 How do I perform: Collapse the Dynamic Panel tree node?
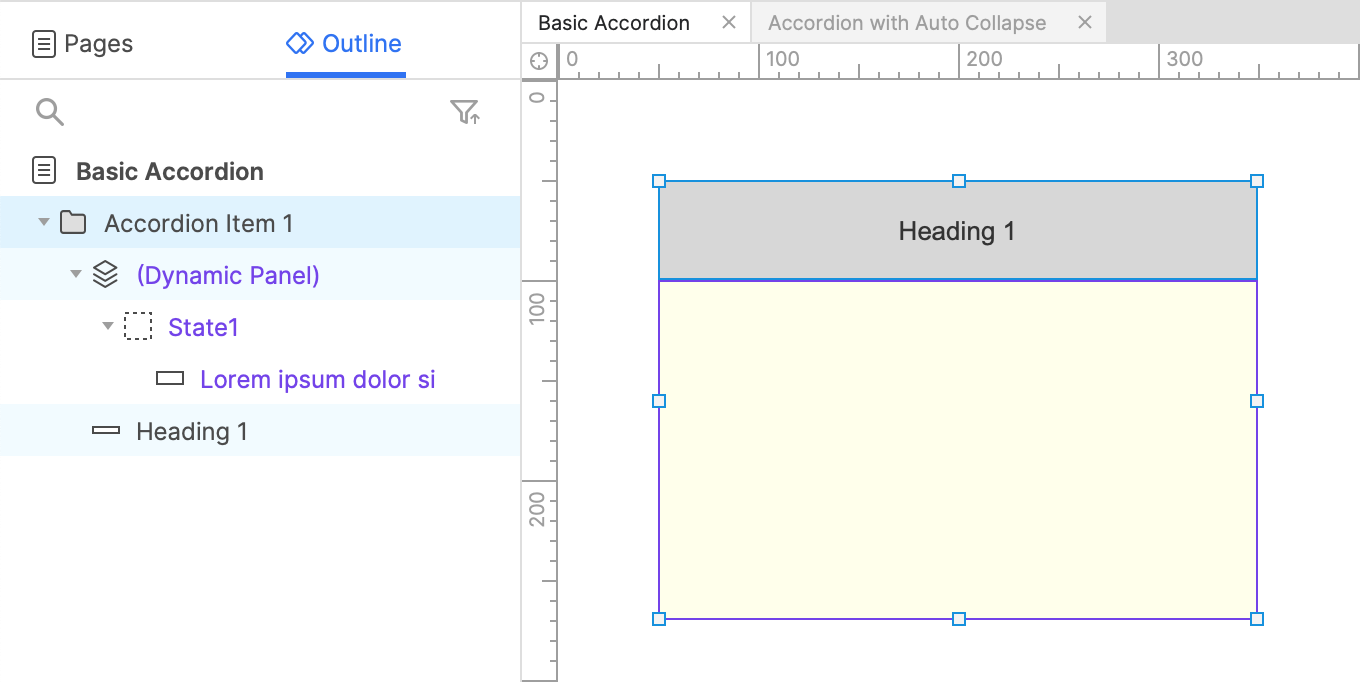click(75, 274)
